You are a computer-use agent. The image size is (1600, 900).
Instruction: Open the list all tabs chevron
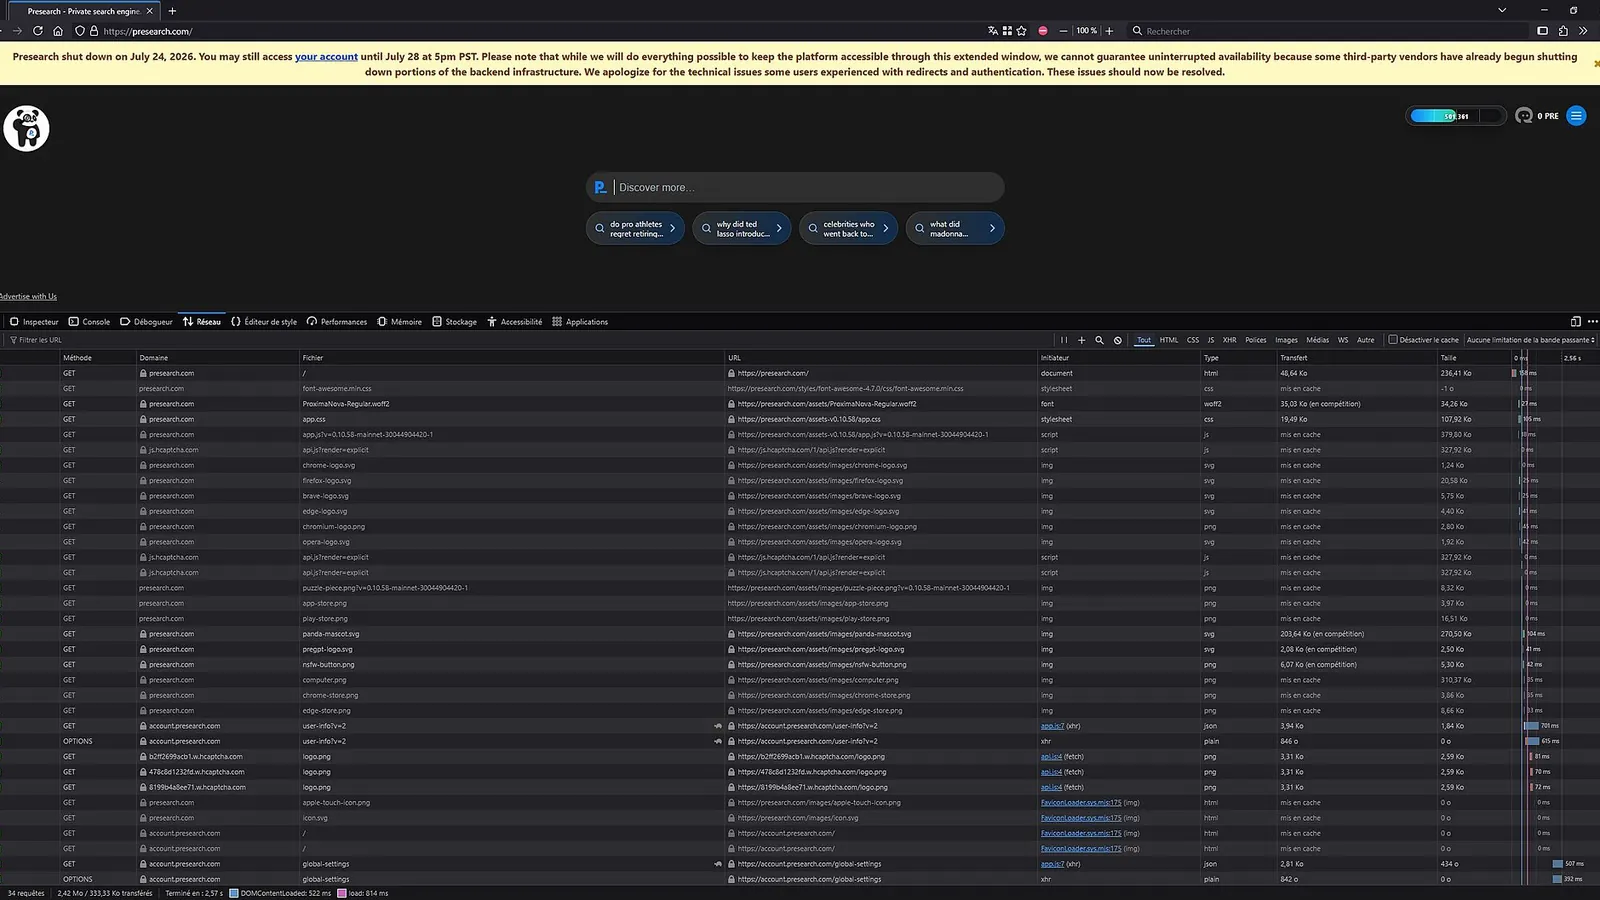1501,10
